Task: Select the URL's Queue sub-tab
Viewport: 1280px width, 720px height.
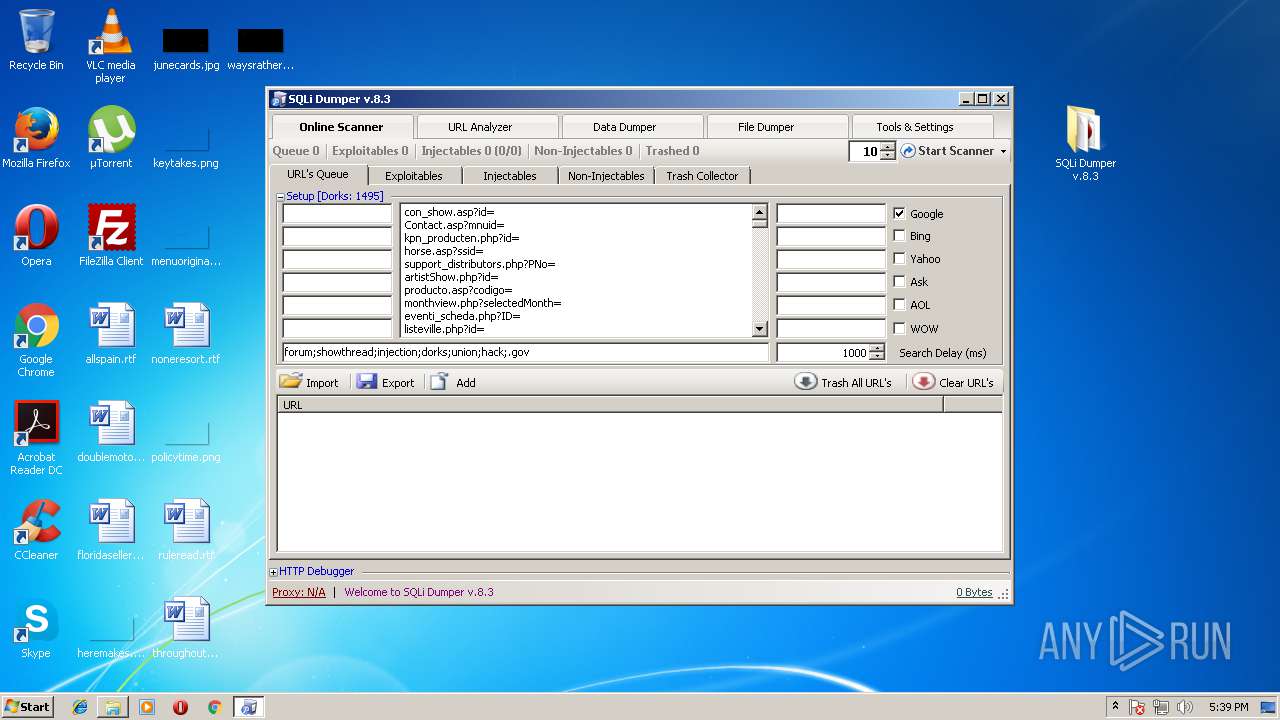Action: click(318, 174)
